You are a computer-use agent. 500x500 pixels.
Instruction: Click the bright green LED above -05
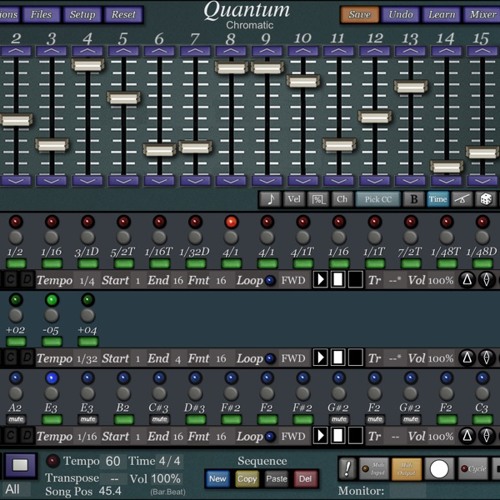pos(52,300)
